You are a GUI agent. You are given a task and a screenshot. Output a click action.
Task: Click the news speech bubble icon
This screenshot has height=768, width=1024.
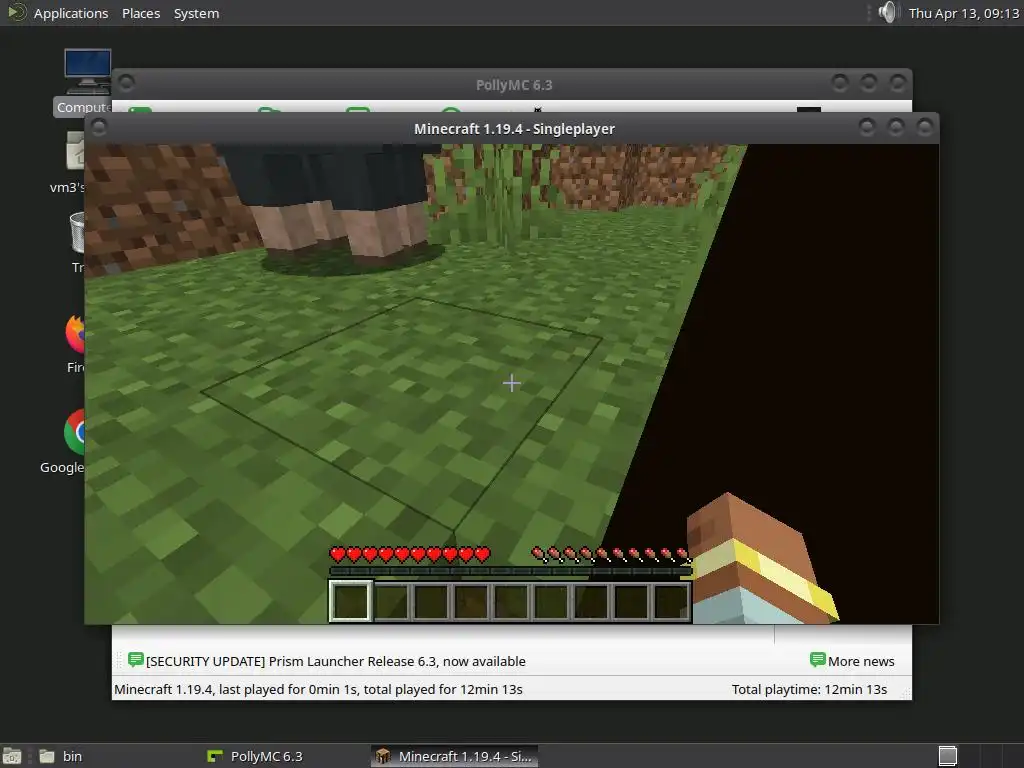136,660
